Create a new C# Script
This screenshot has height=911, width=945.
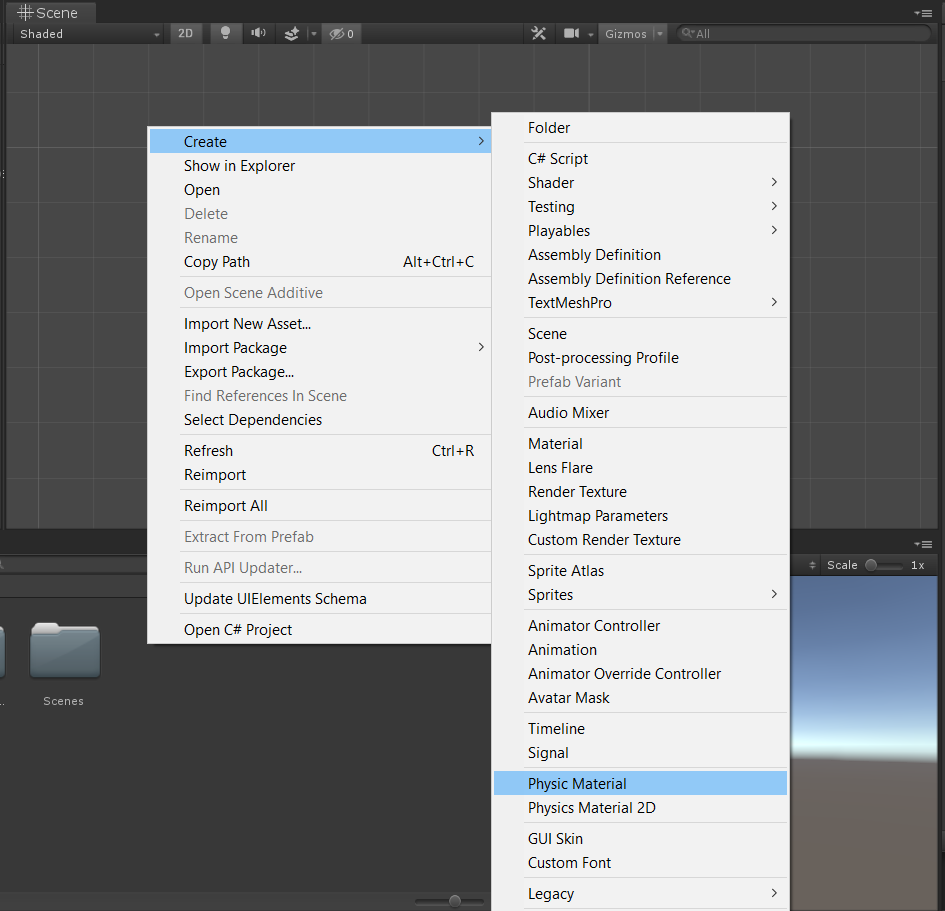coord(640,158)
